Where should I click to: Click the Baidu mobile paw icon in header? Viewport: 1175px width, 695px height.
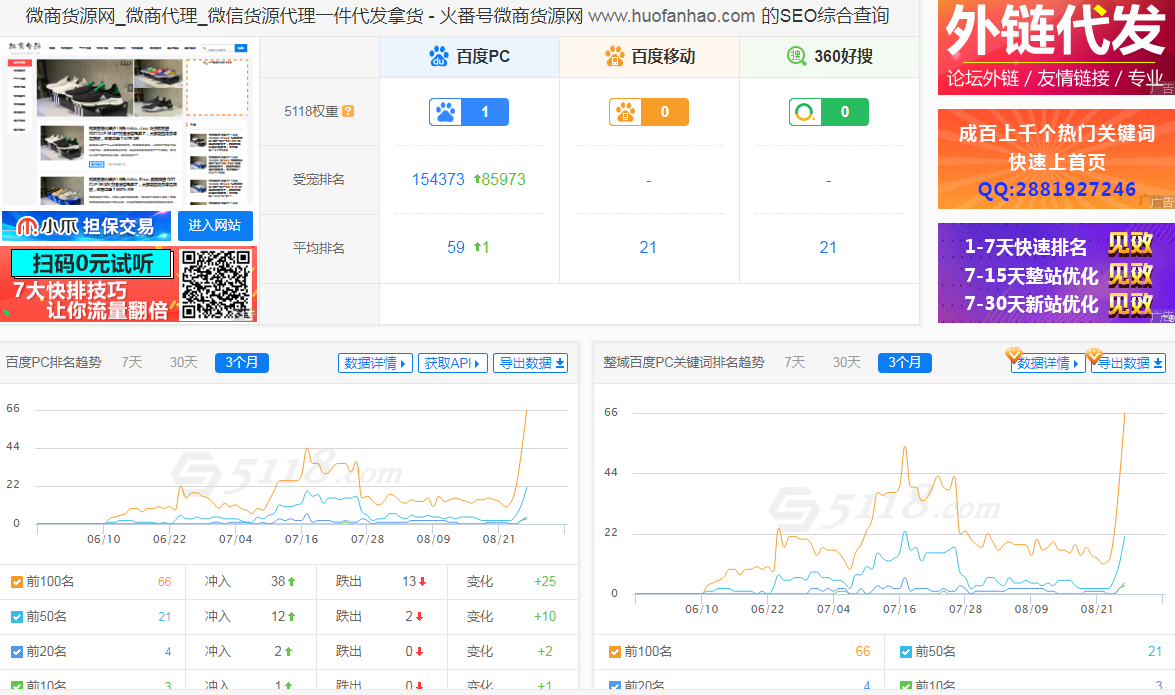click(614, 56)
